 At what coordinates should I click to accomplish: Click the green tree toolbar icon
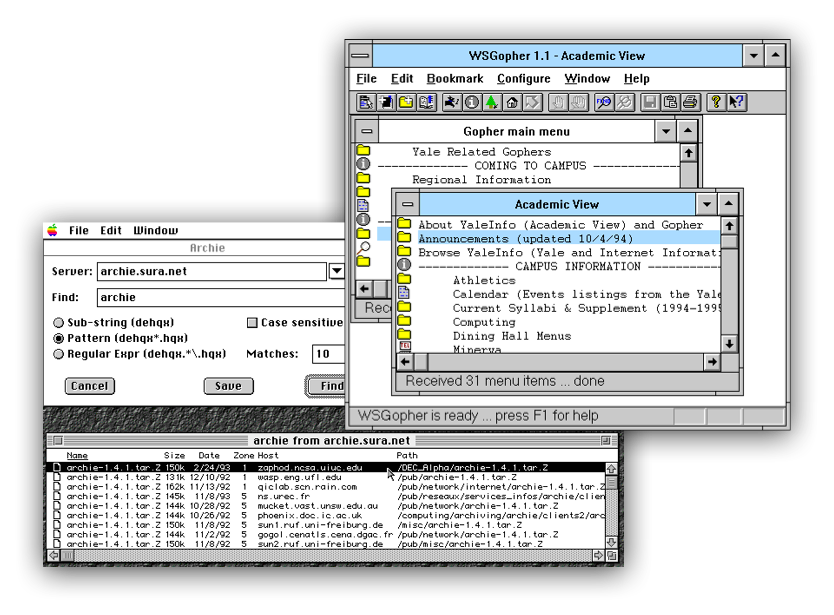(x=491, y=102)
